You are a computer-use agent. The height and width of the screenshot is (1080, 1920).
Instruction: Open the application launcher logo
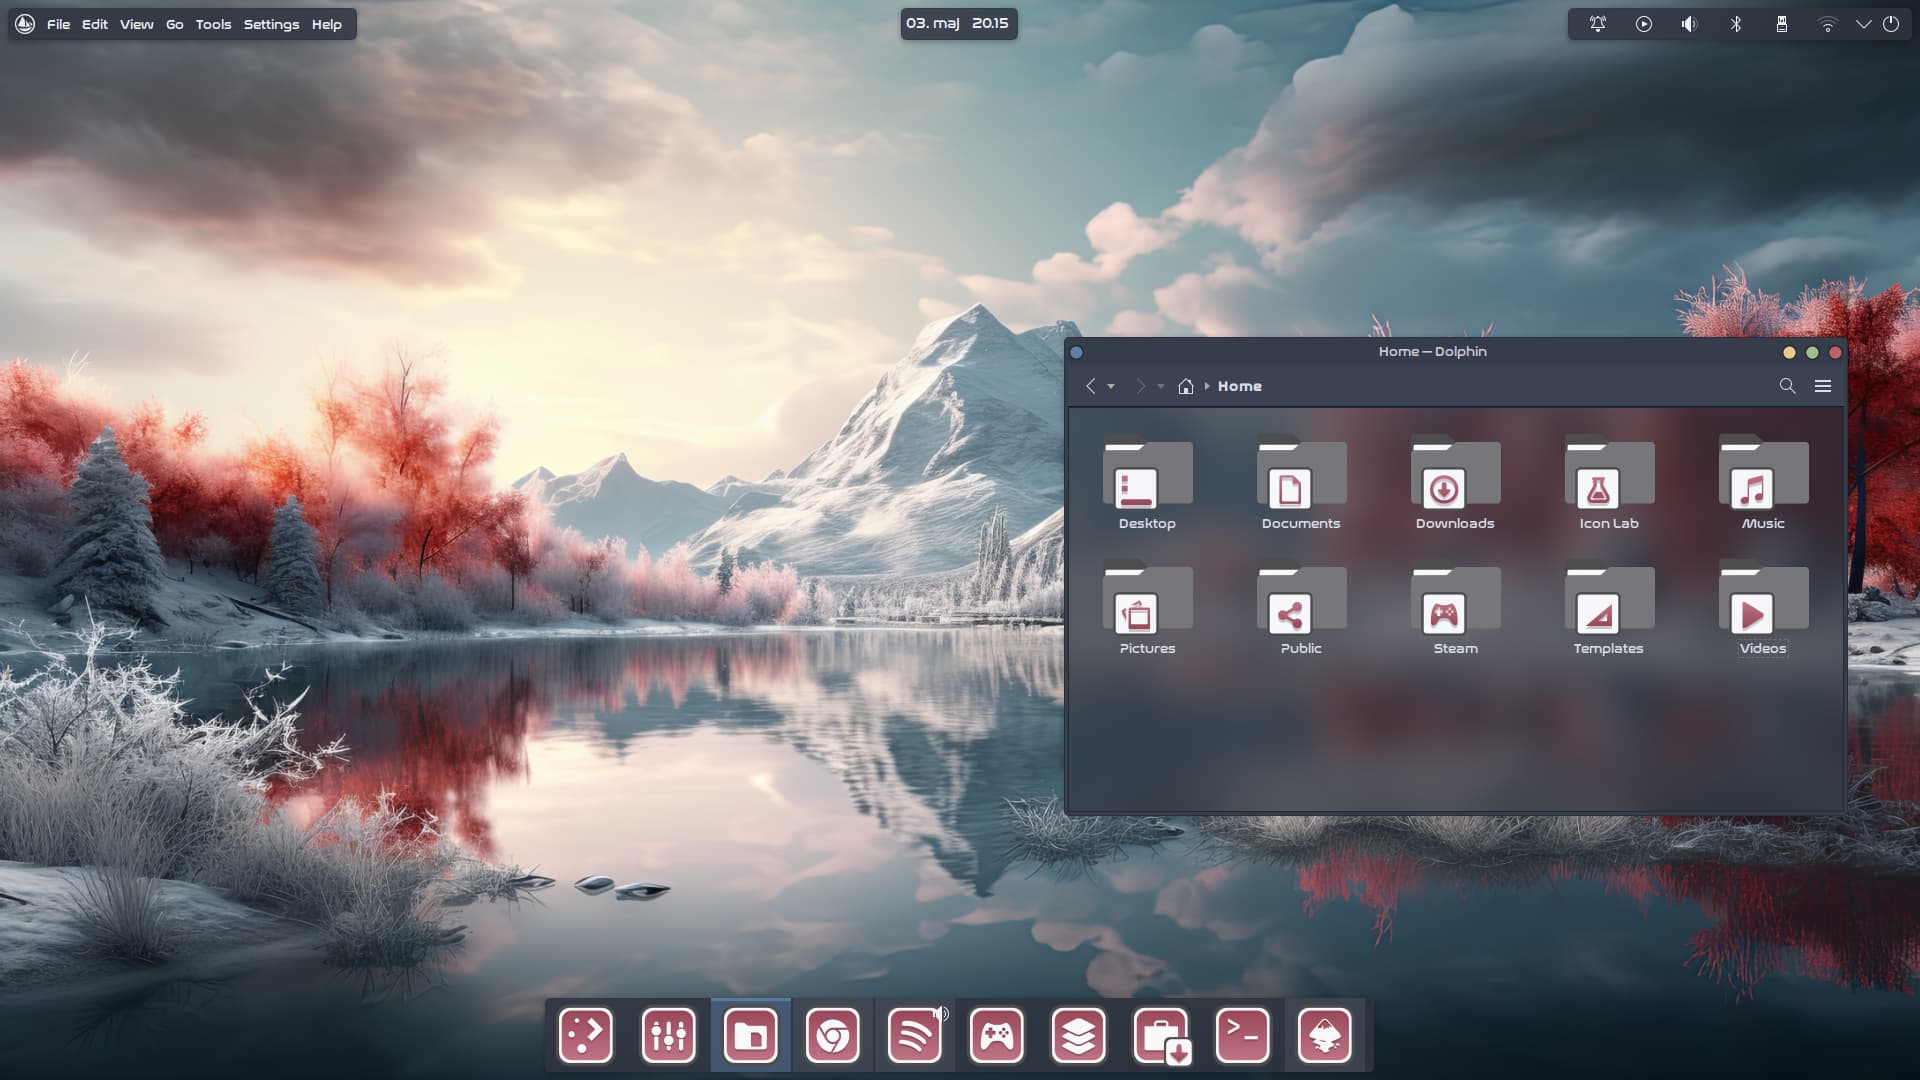(25, 24)
